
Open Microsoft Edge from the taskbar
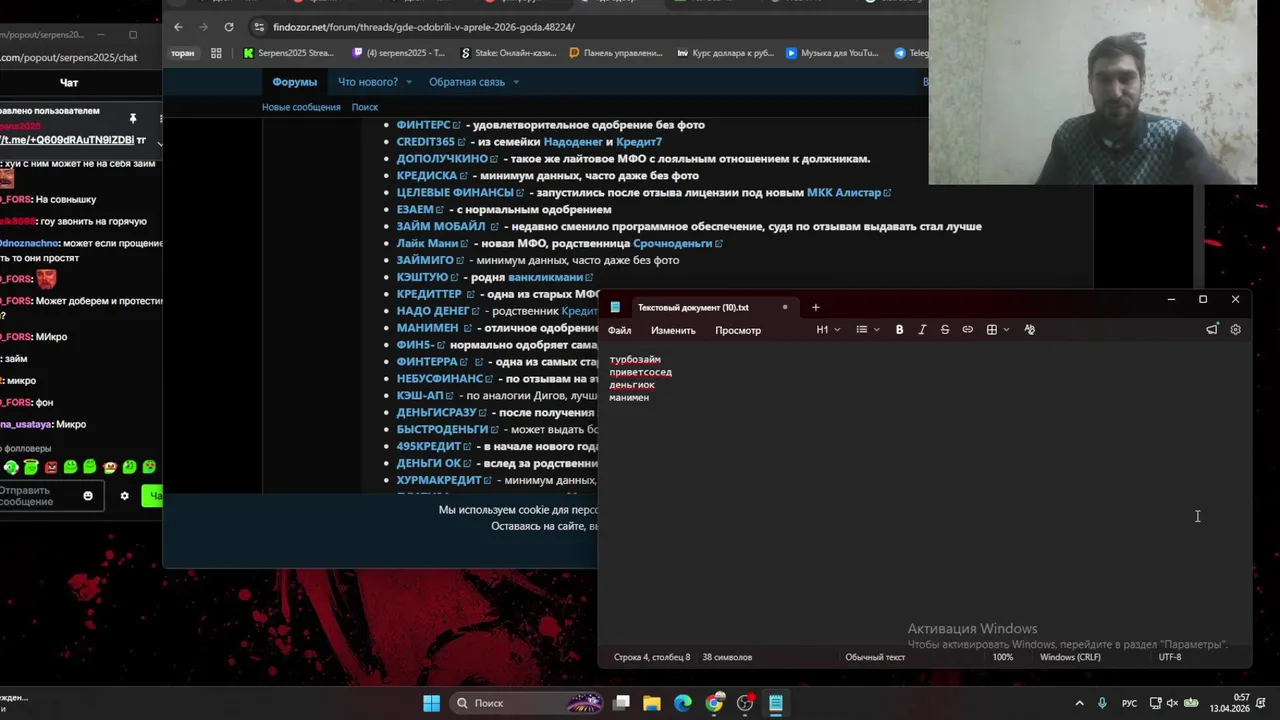tap(683, 703)
